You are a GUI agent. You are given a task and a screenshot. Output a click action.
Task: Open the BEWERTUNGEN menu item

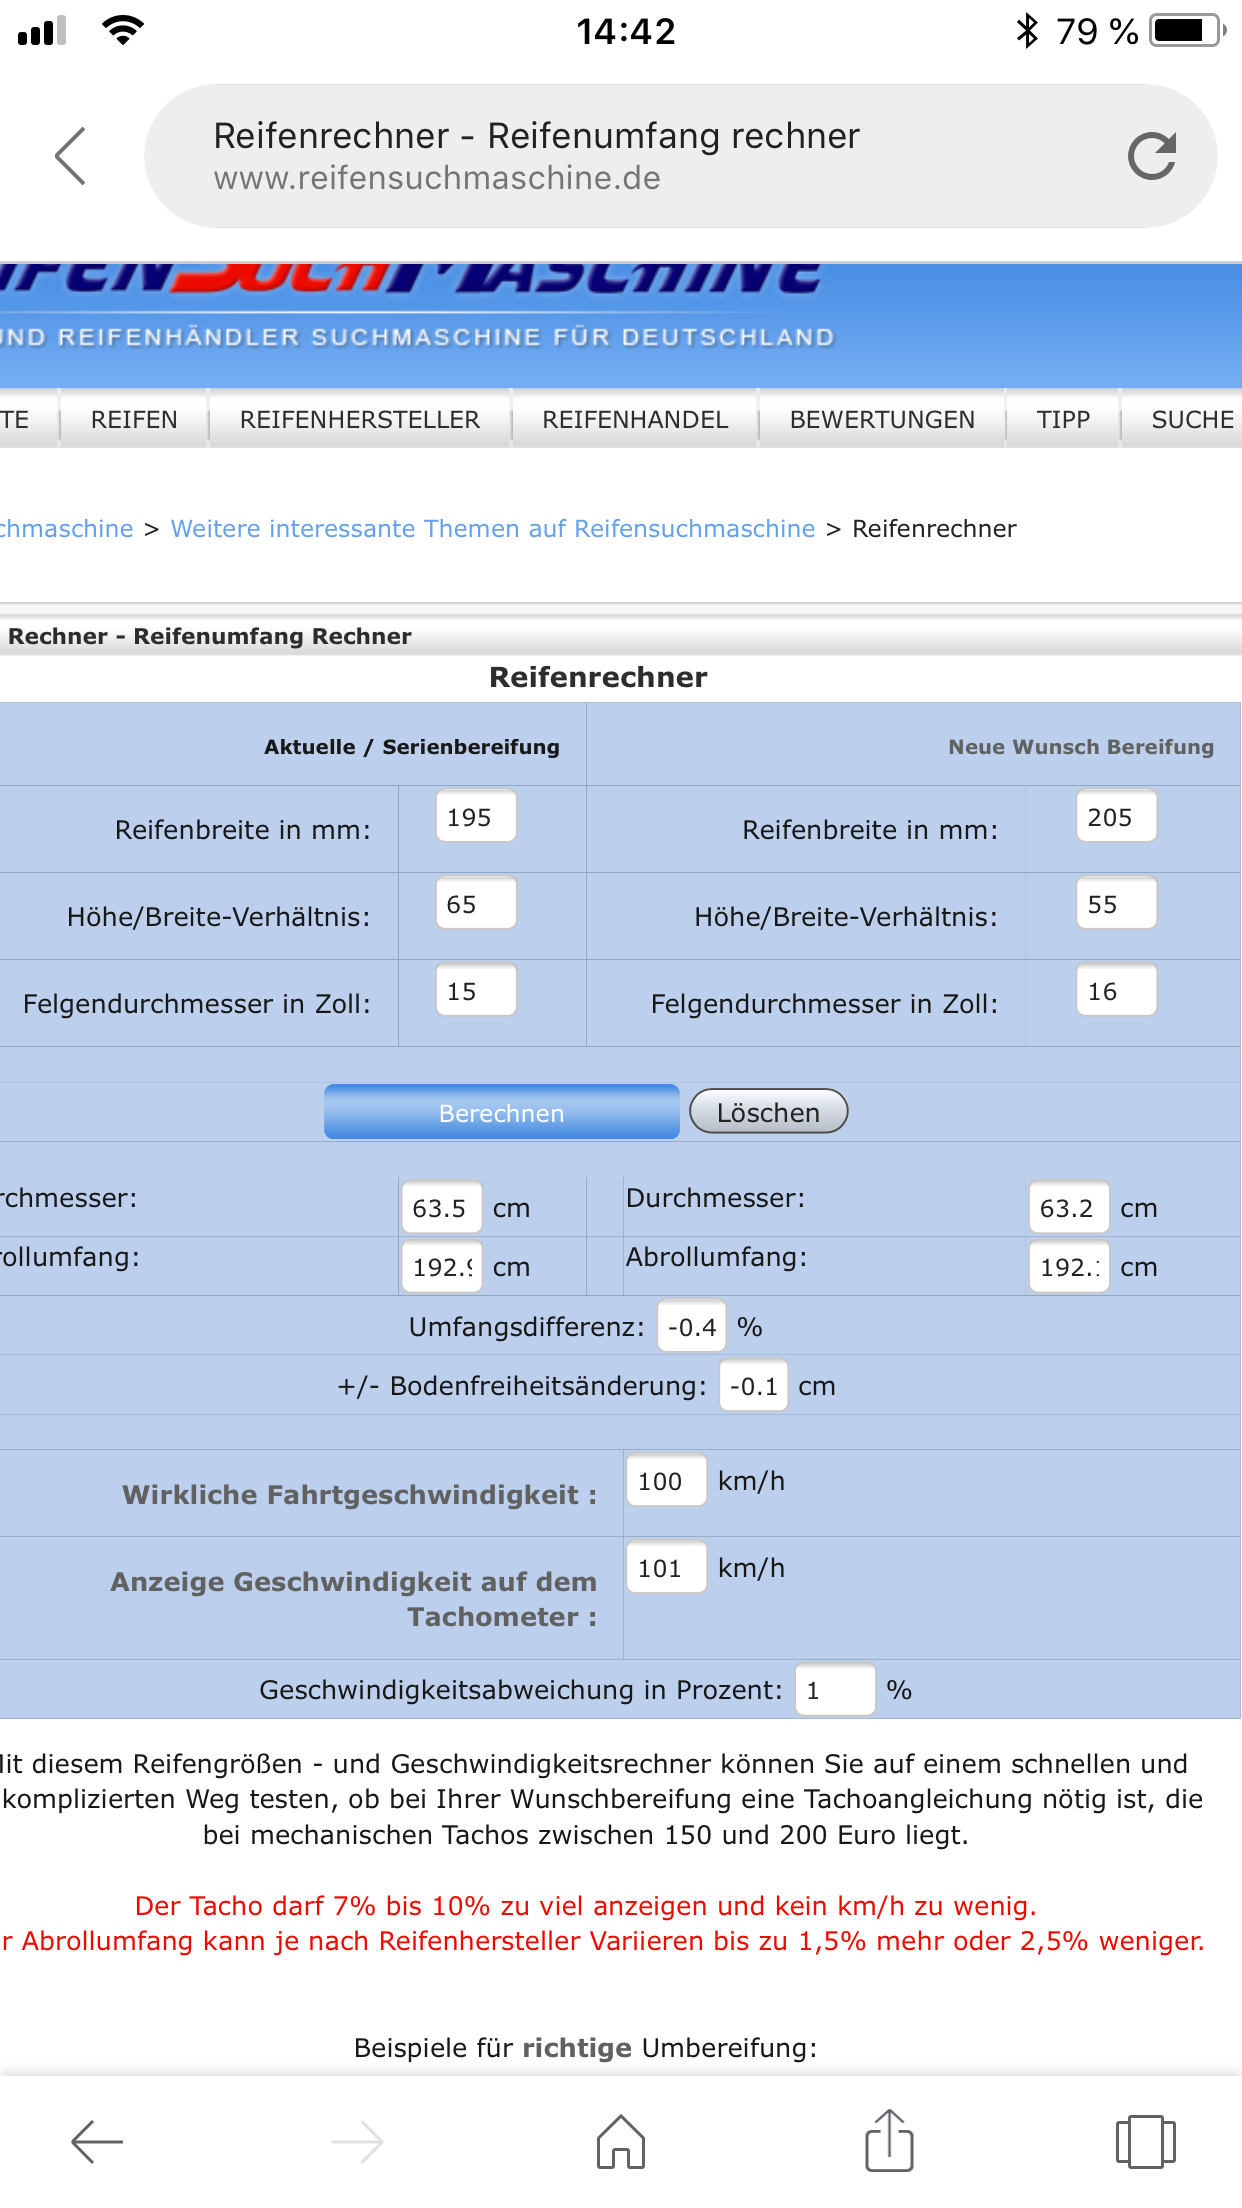click(882, 419)
